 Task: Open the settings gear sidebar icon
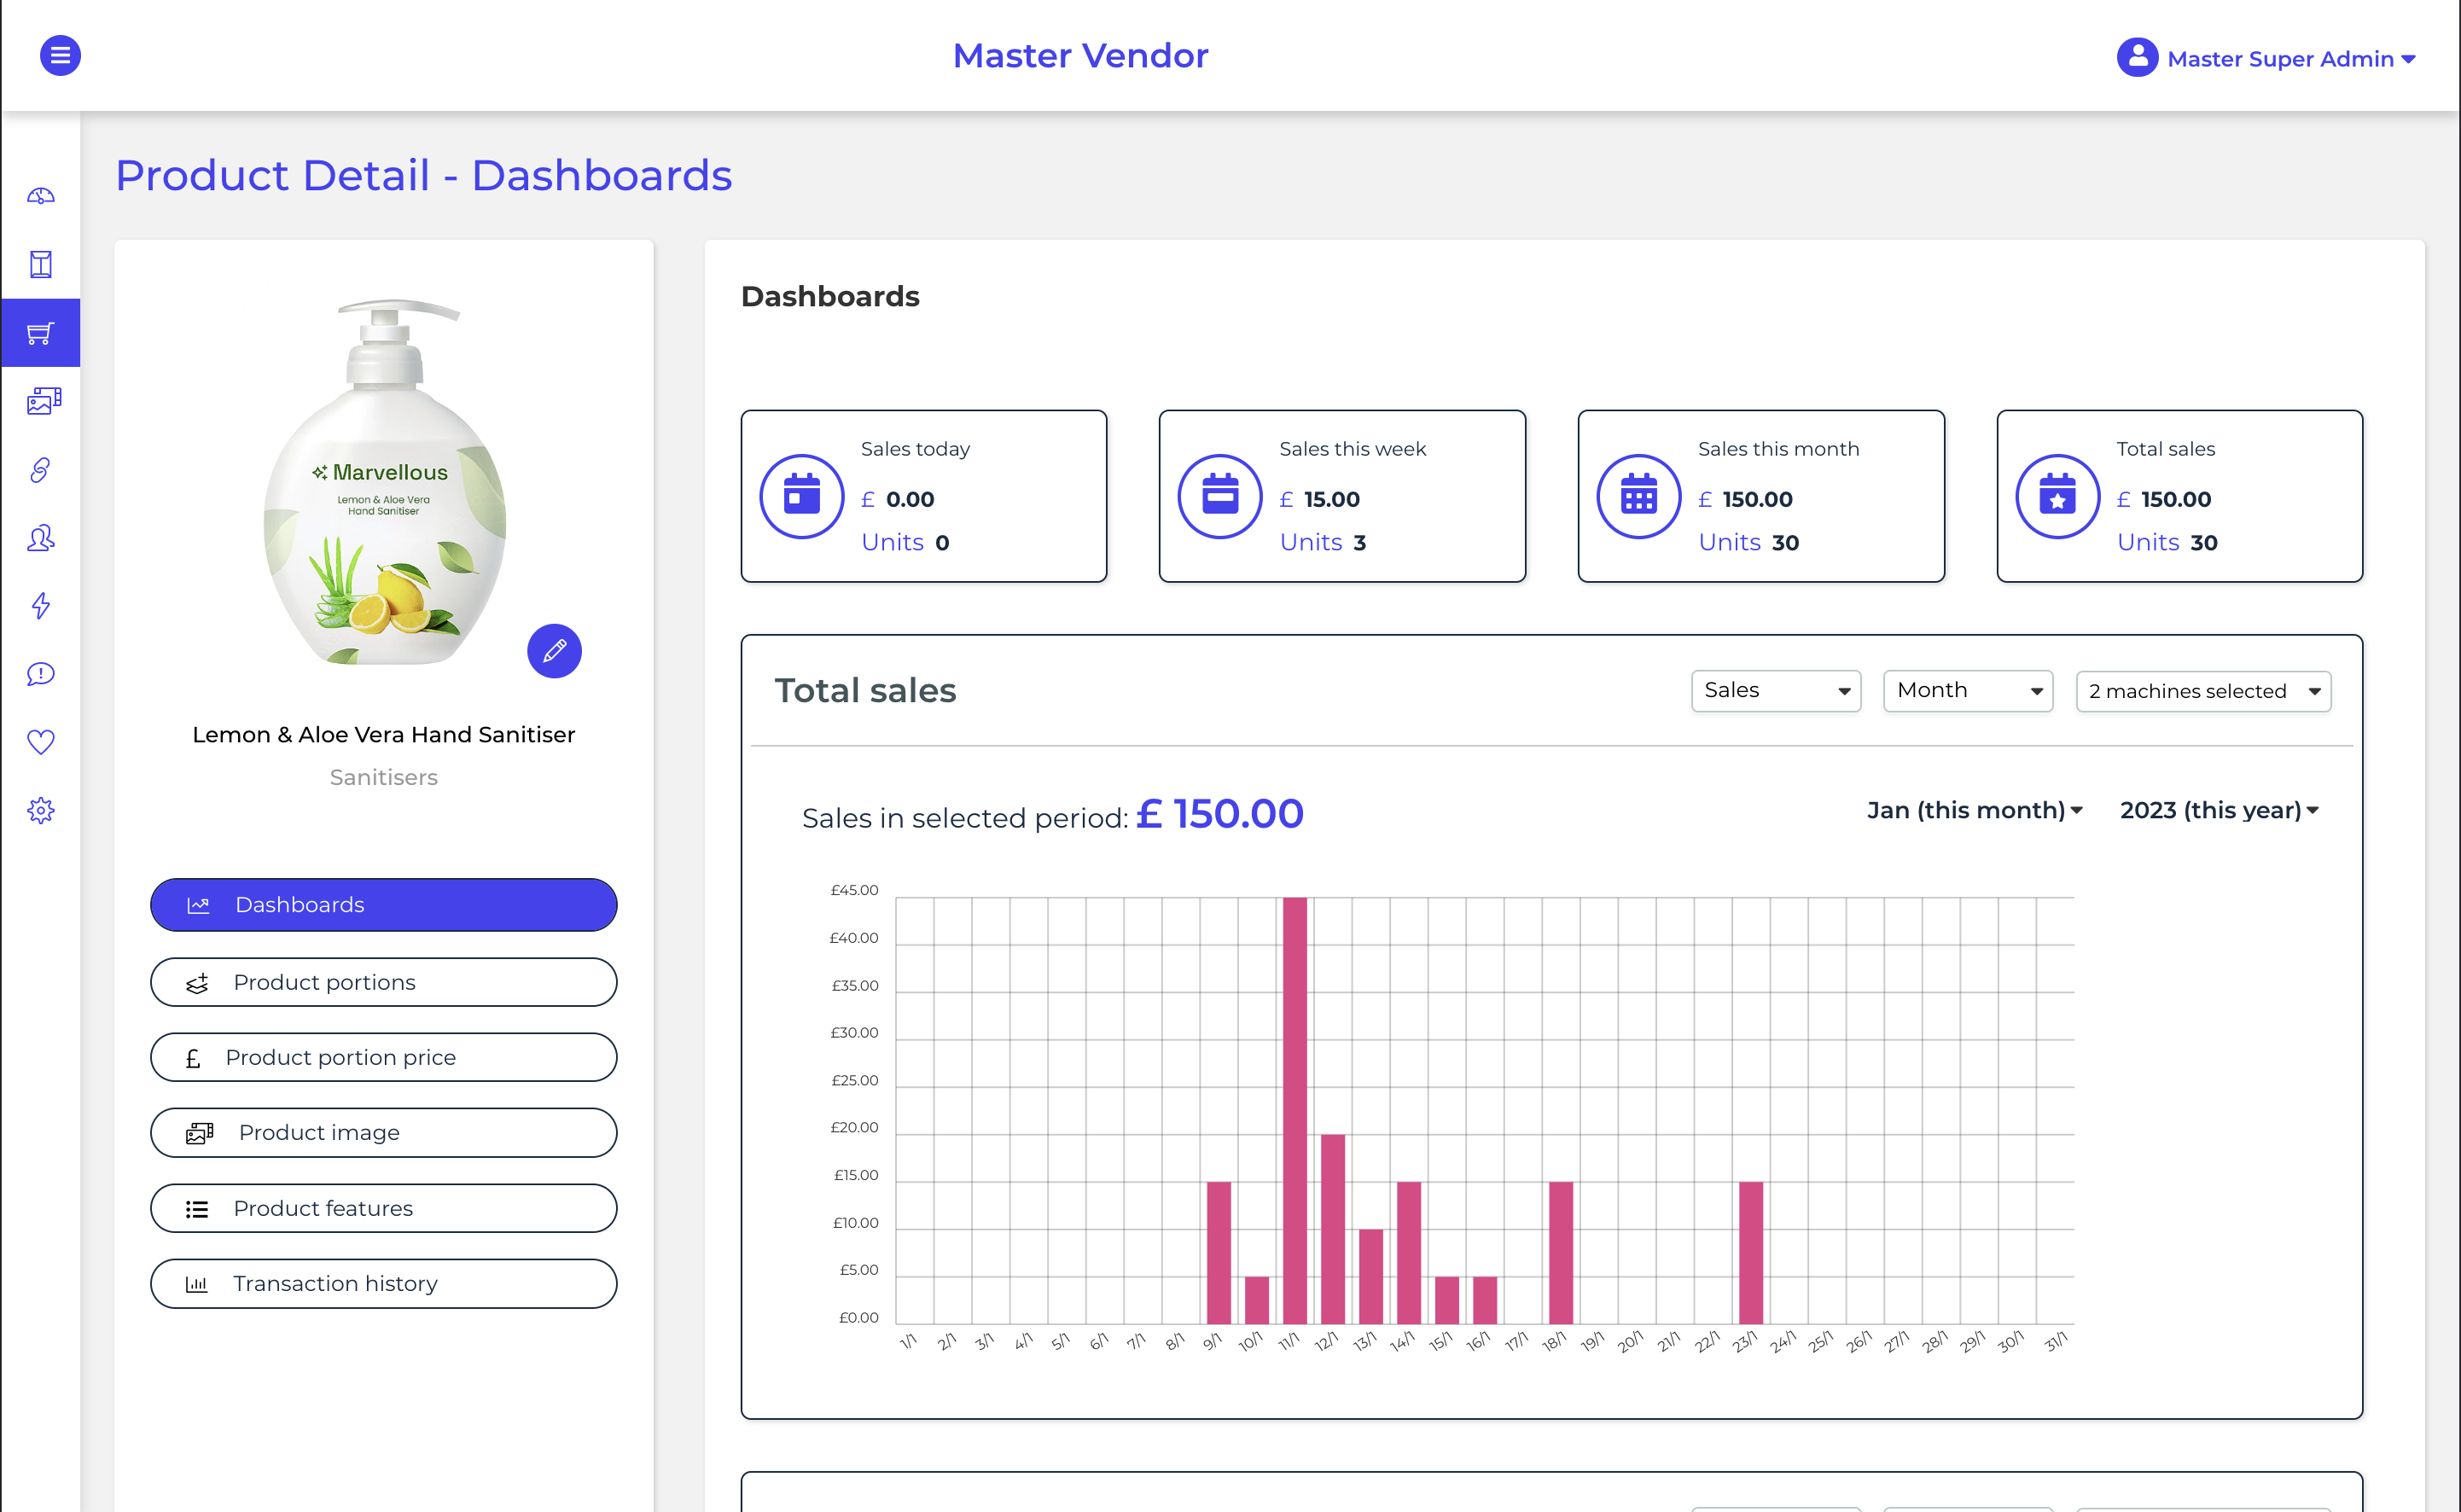[x=41, y=810]
